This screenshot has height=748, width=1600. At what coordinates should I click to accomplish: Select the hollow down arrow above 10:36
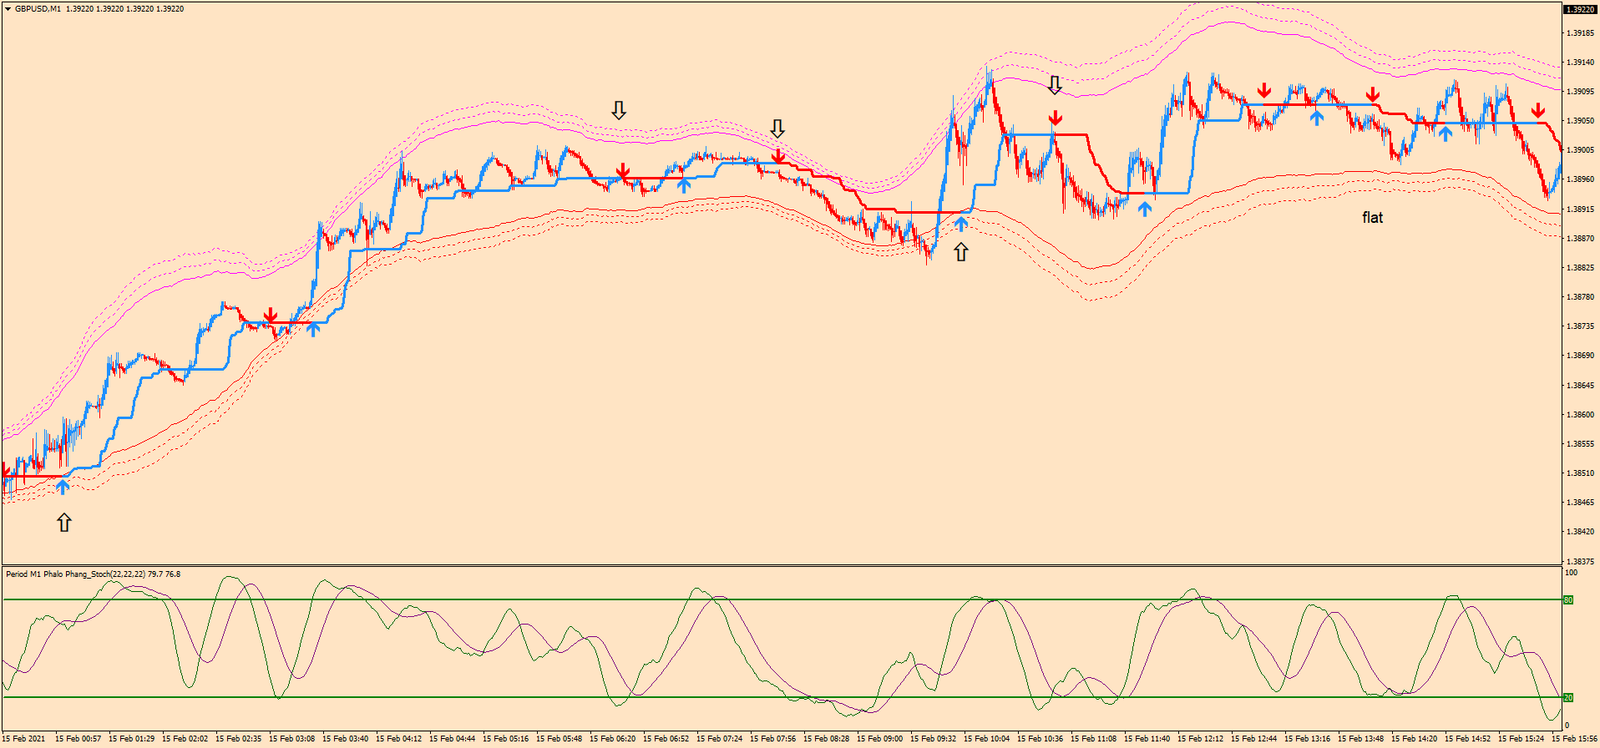point(1054,85)
